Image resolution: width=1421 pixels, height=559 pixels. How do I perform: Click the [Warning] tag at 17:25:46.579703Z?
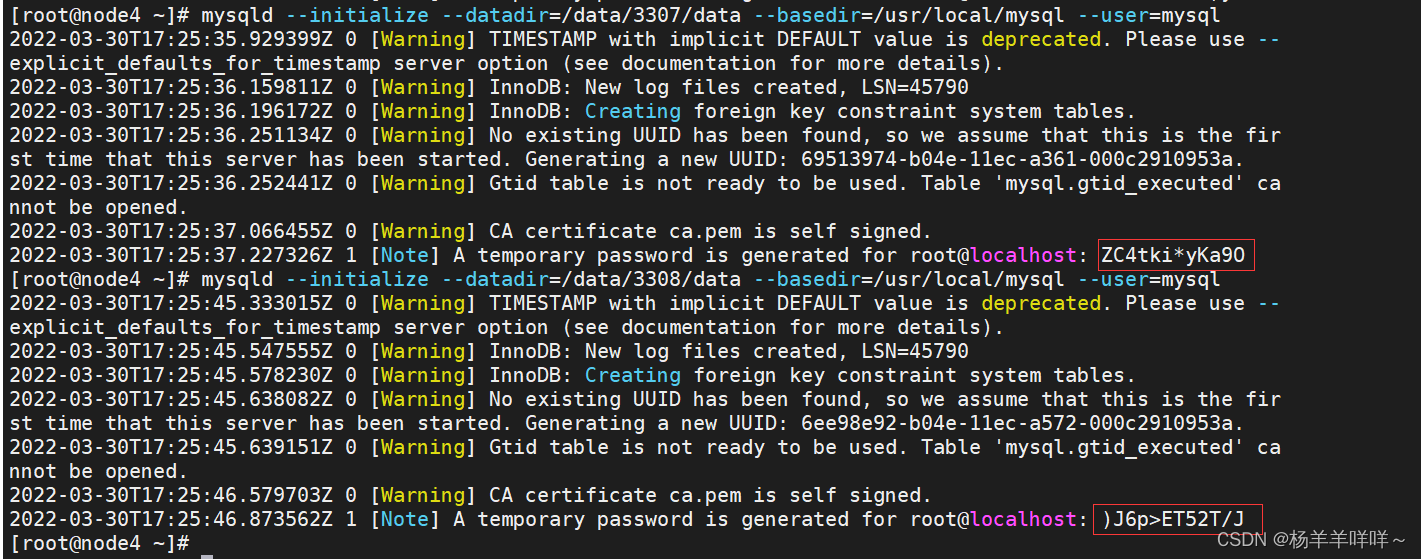pyautogui.click(x=423, y=496)
